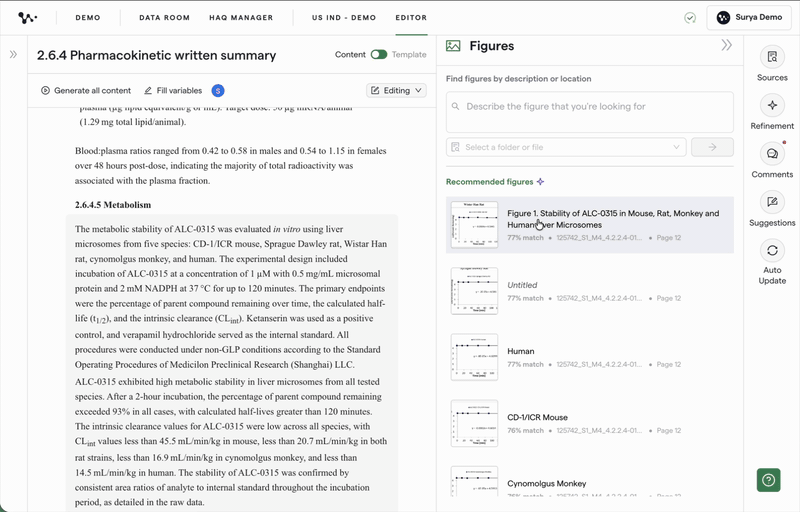This screenshot has height=512, width=800.
Task: Click the 2.6.4.5 Metabolism heading
Action: coord(113,205)
